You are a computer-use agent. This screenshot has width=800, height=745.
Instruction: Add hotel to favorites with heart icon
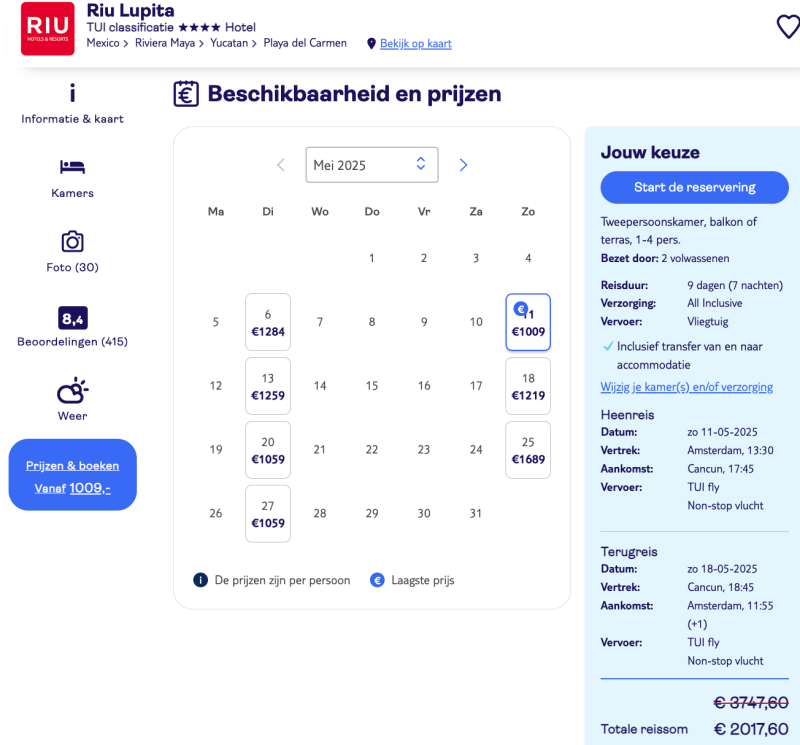click(x=788, y=27)
